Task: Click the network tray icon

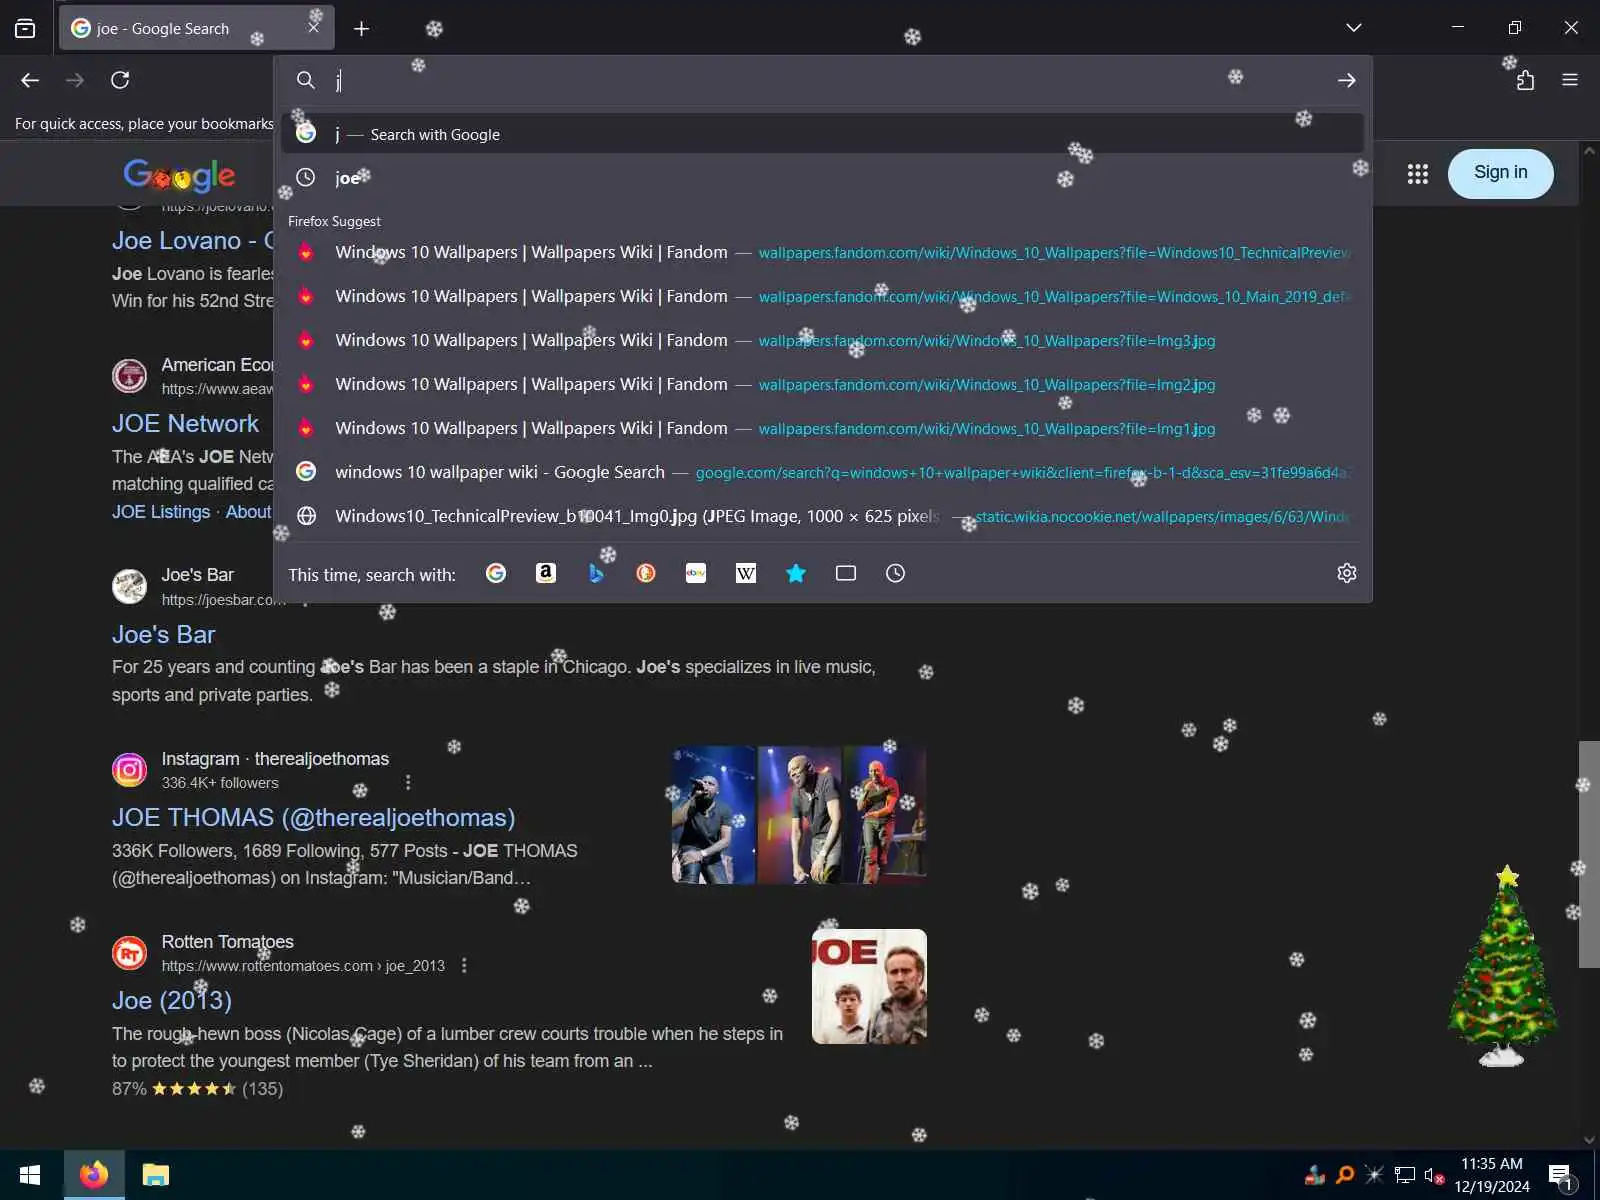Action: (1405, 1176)
